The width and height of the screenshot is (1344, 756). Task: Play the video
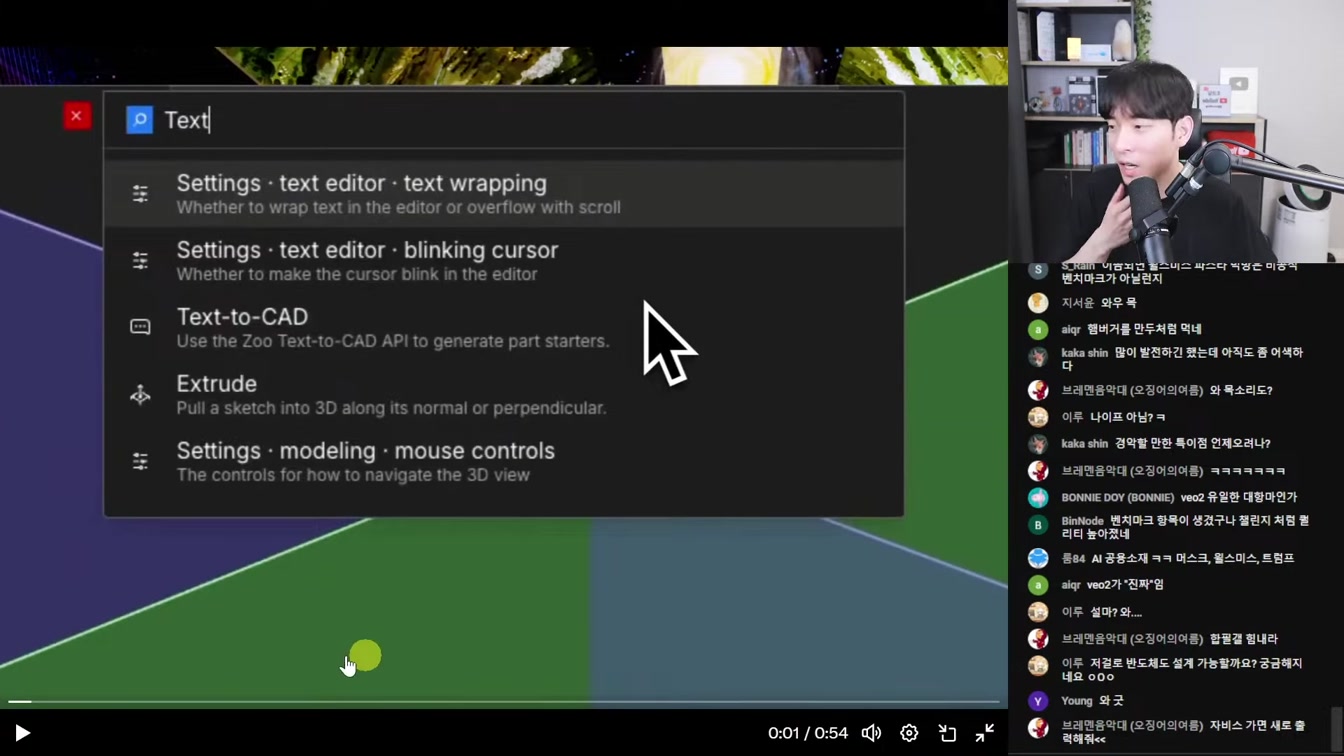[22, 733]
